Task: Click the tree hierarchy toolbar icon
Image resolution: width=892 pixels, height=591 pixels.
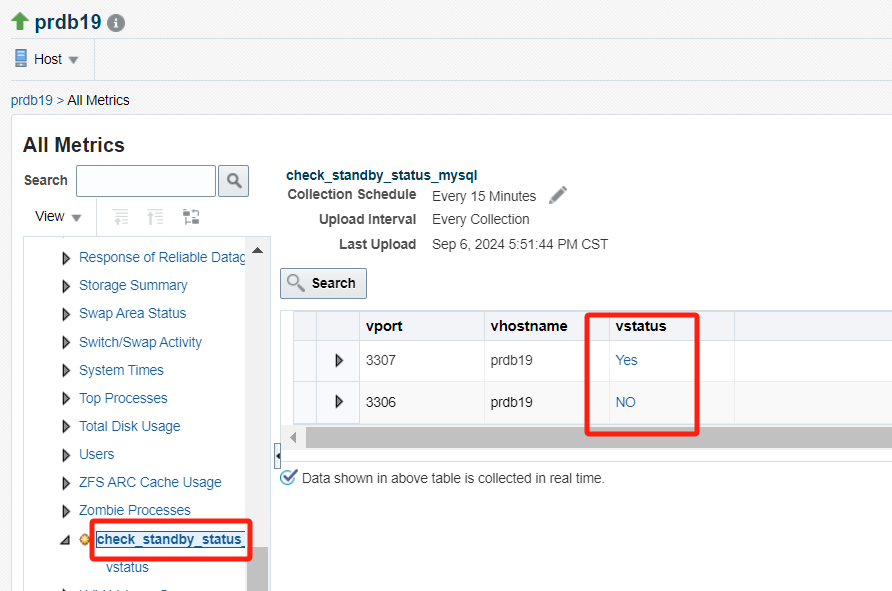Action: coord(191,217)
